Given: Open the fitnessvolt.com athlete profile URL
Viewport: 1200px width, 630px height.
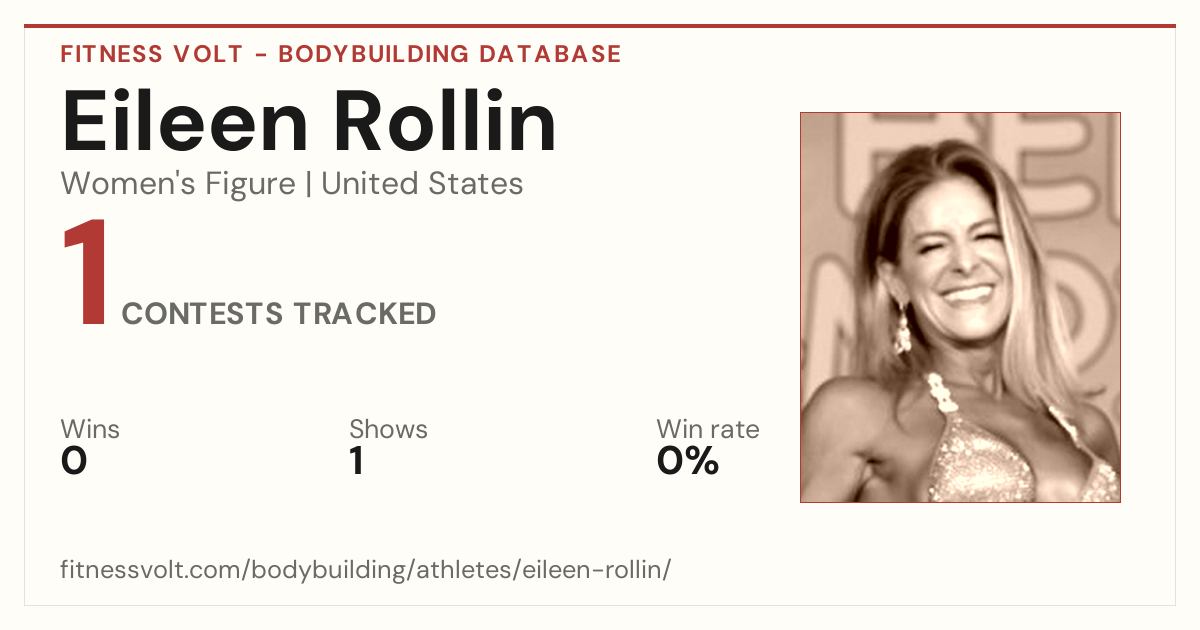Looking at the screenshot, I should pyautogui.click(x=366, y=570).
